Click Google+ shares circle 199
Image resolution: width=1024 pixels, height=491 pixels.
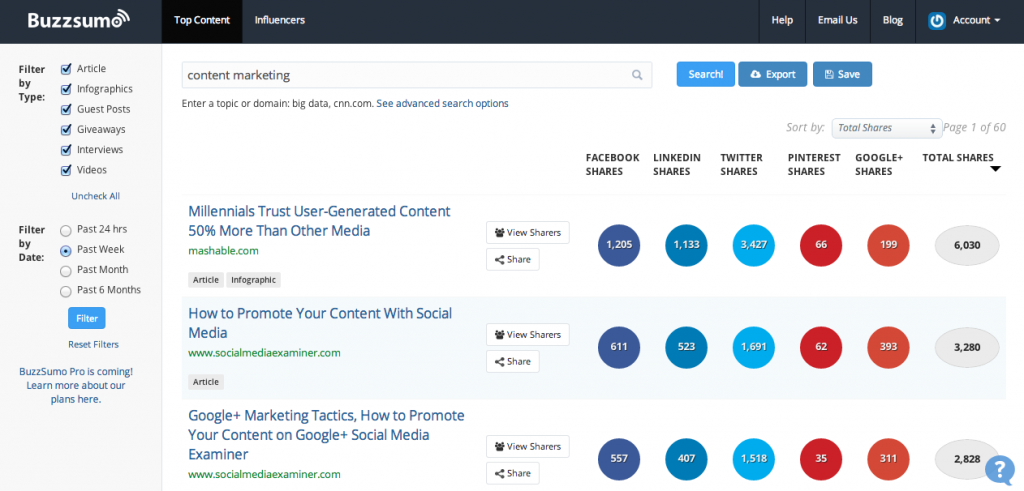(x=888, y=245)
